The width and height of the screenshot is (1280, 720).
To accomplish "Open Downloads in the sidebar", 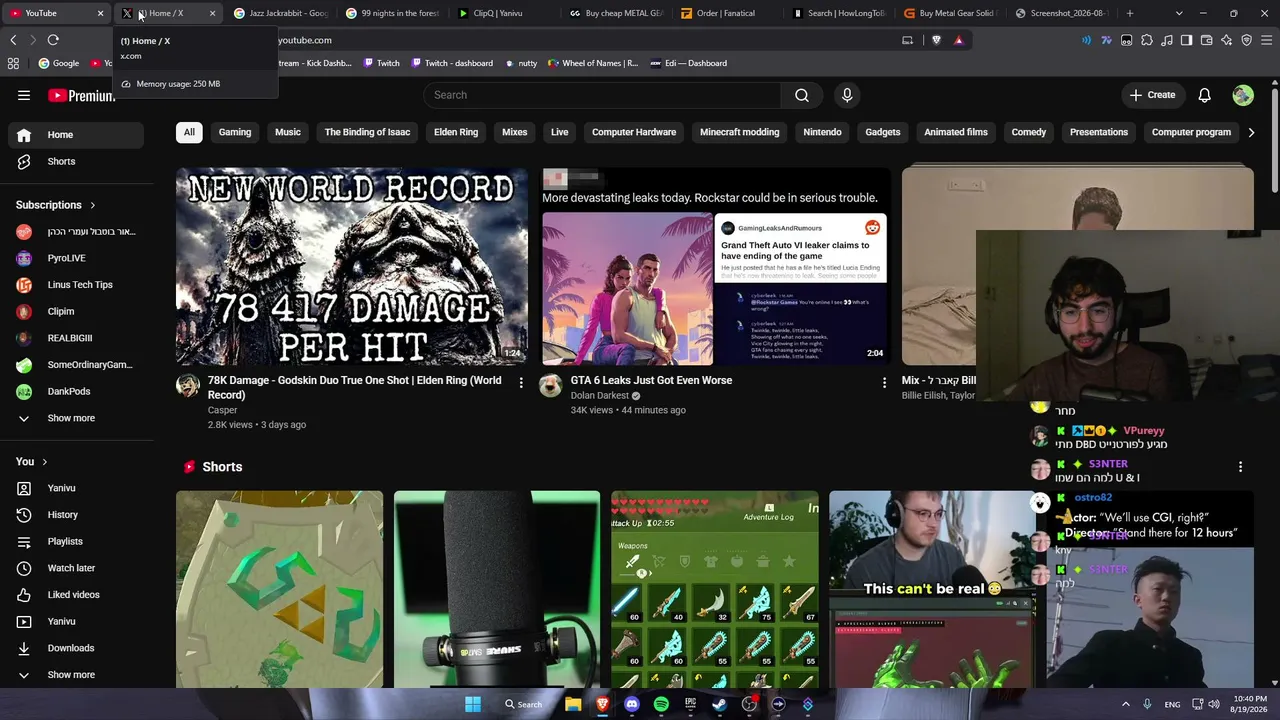I will (x=76, y=648).
